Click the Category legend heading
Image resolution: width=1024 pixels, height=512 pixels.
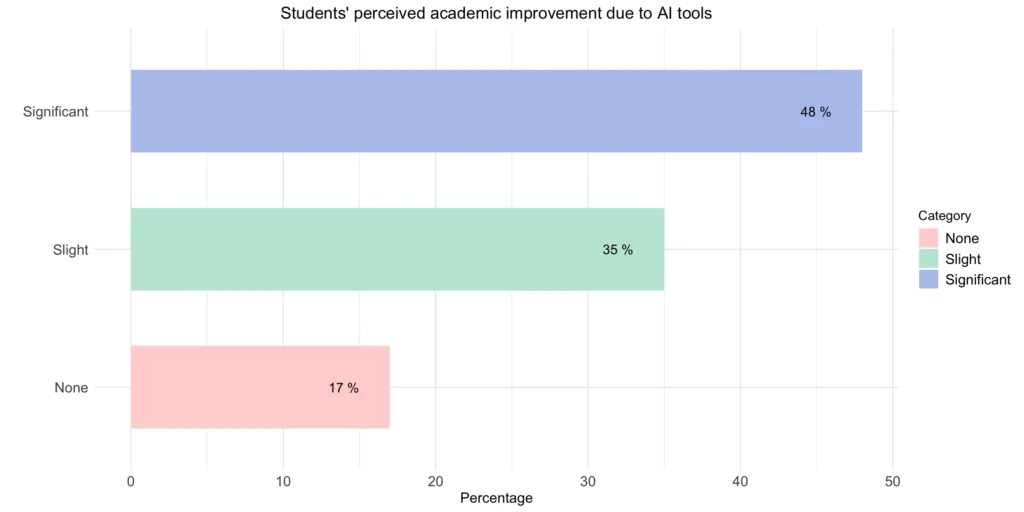pyautogui.click(x=944, y=216)
